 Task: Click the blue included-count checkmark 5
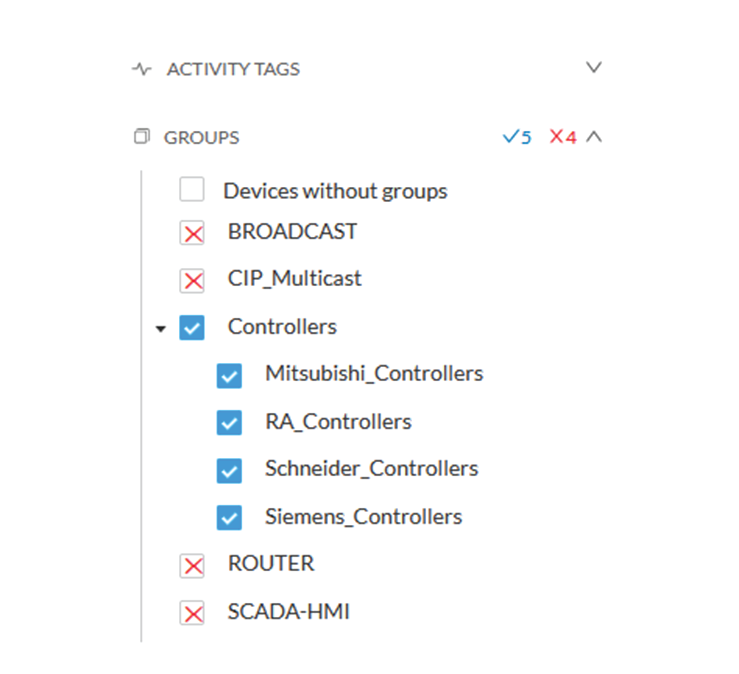(x=517, y=137)
